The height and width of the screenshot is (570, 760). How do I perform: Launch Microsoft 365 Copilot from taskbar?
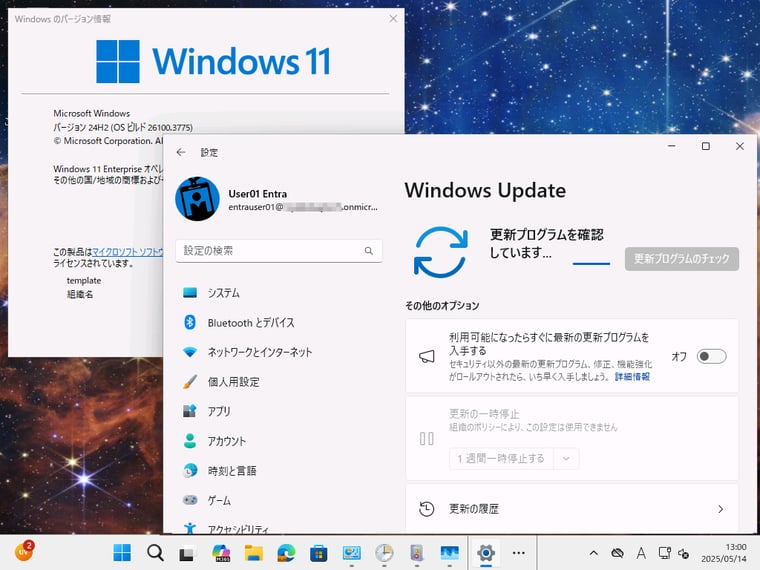[221, 553]
